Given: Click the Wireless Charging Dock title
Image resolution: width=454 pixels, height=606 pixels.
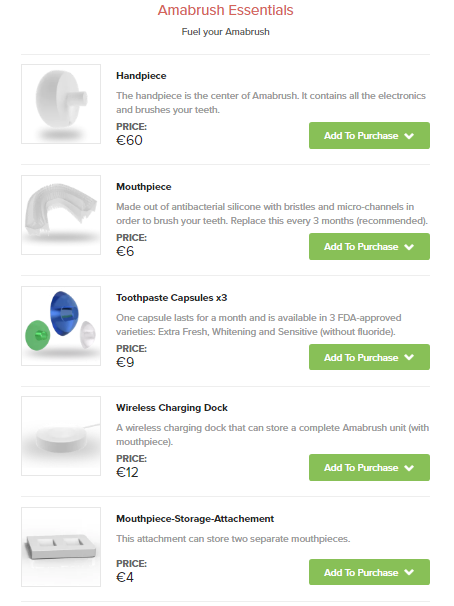Looking at the screenshot, I should tap(172, 408).
